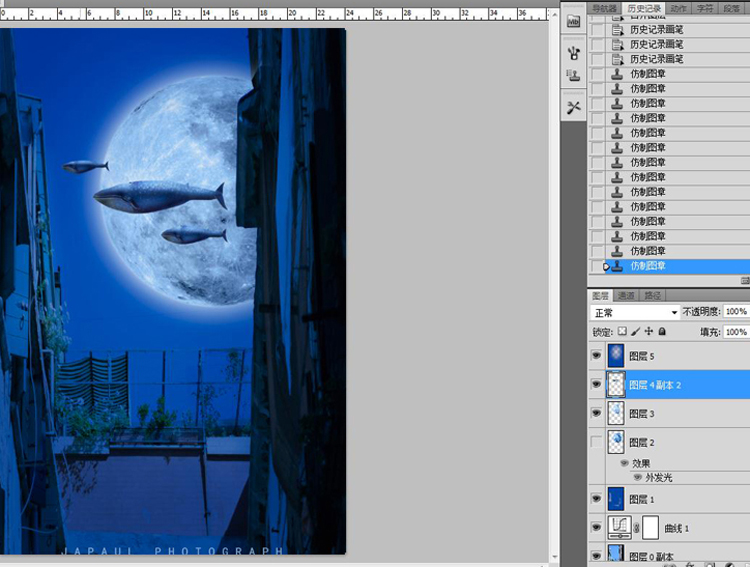Select the 图层 5 layer thumbnail

pos(616,356)
